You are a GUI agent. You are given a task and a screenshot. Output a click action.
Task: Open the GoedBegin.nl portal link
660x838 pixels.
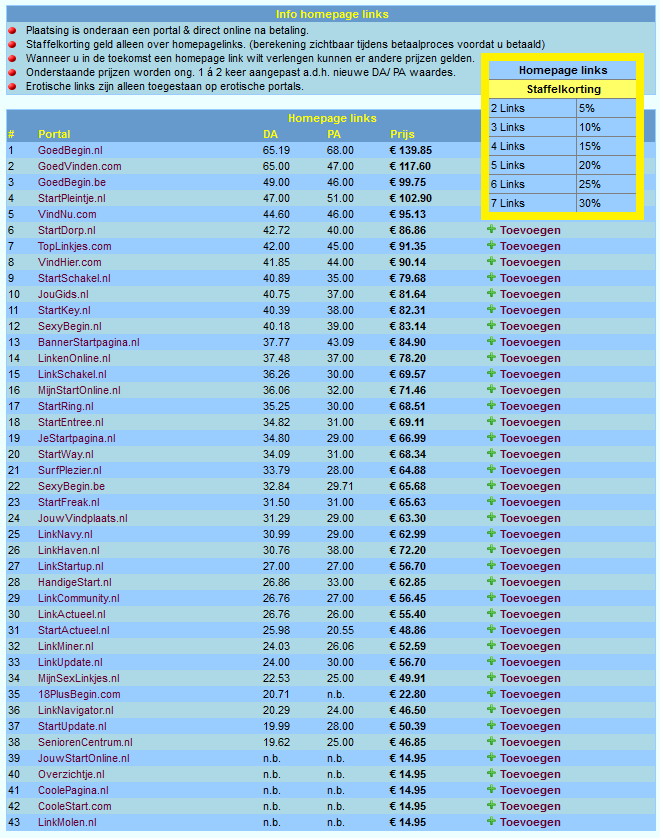click(70, 150)
